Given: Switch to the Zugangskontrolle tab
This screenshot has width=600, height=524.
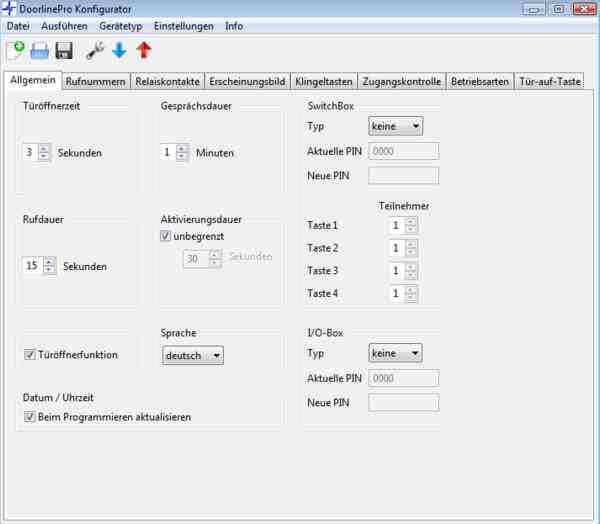Looking at the screenshot, I should (402, 82).
